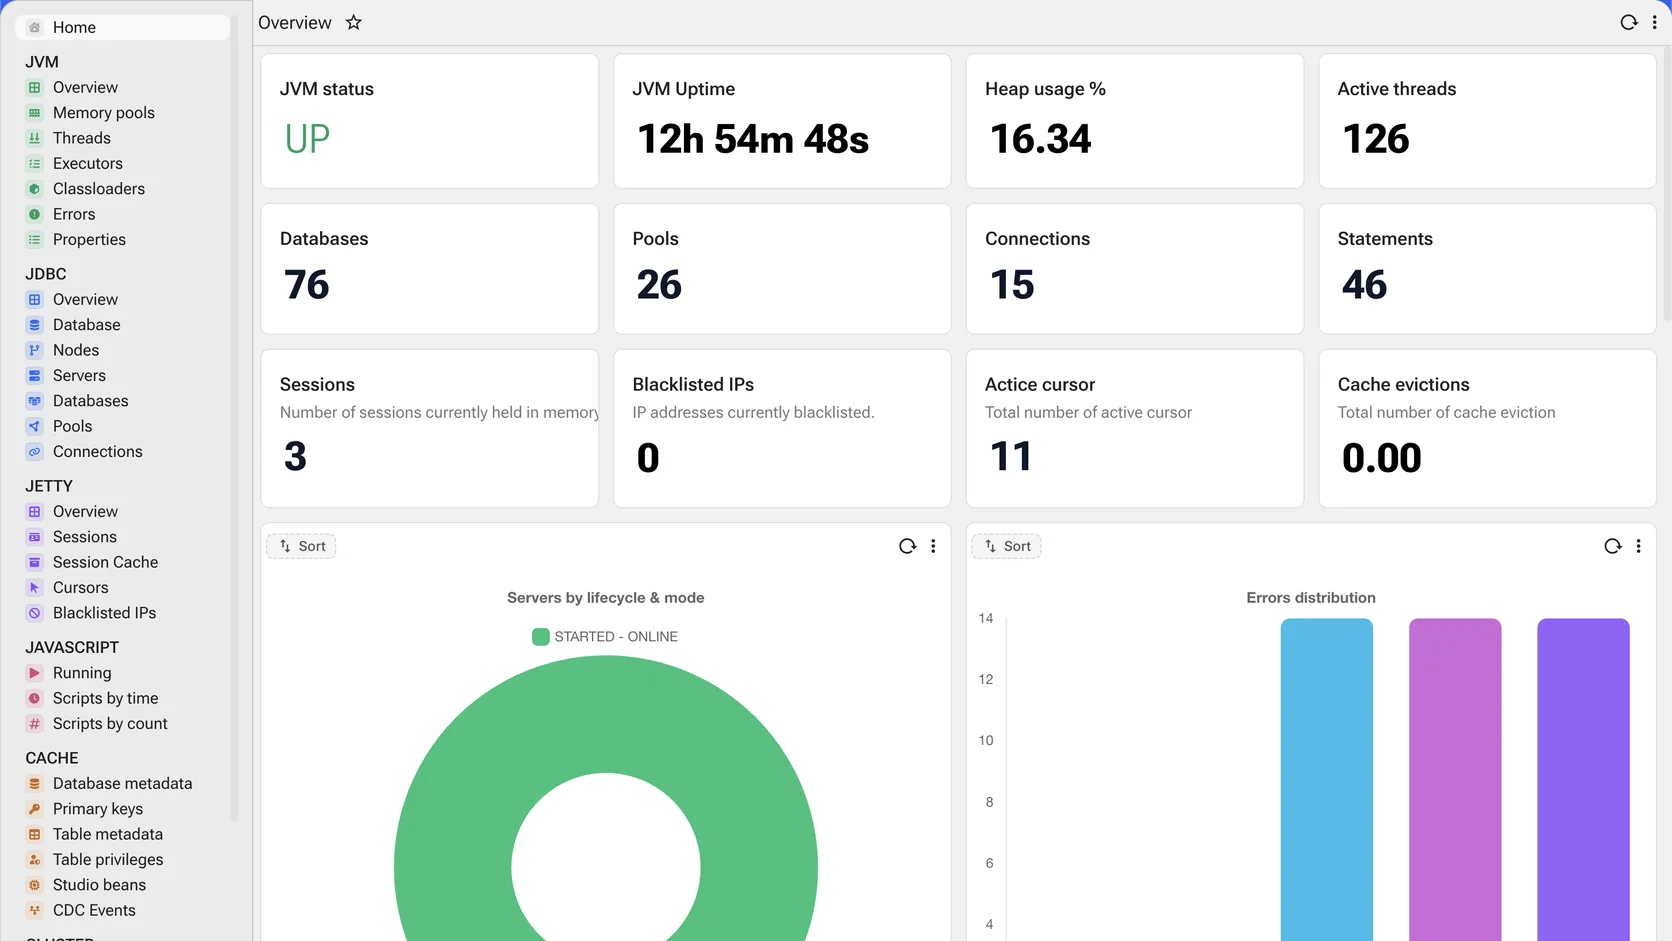Click the Memory pools icon
1672x941 pixels.
pos(34,113)
